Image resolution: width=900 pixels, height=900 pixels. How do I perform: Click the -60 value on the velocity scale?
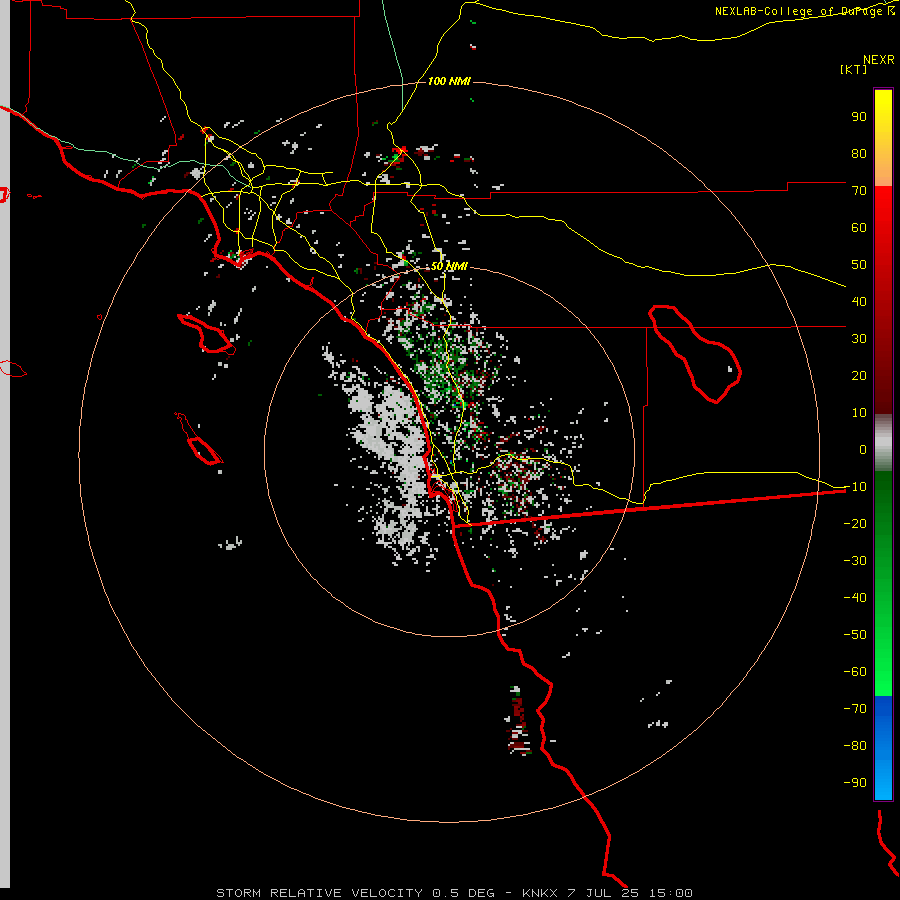855,672
